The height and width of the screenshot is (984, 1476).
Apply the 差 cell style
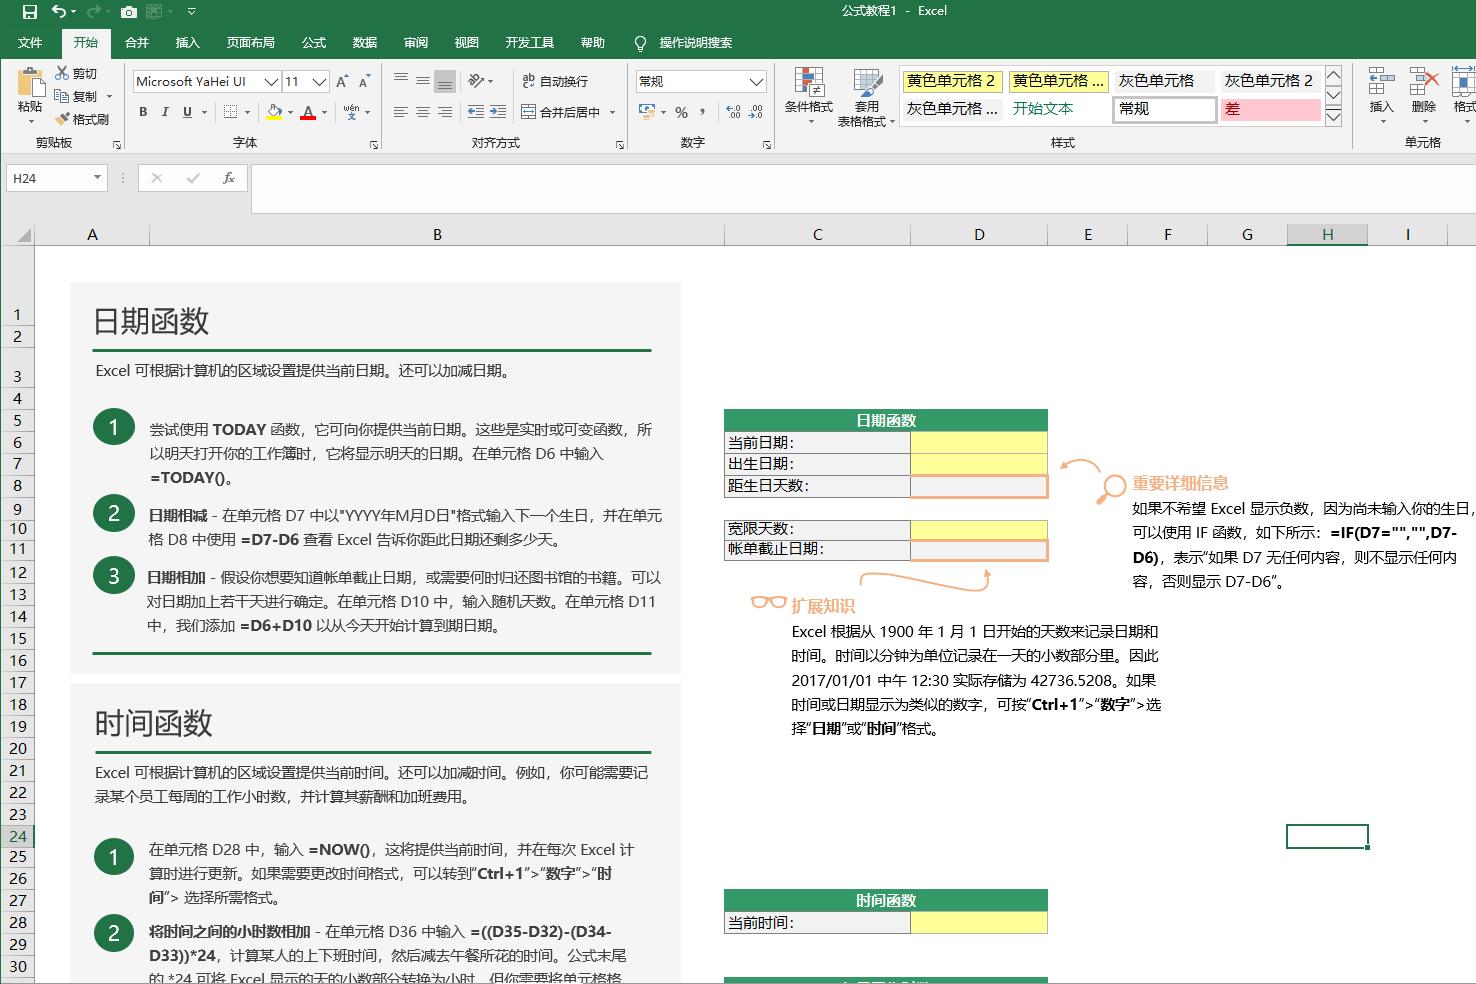coord(1268,109)
